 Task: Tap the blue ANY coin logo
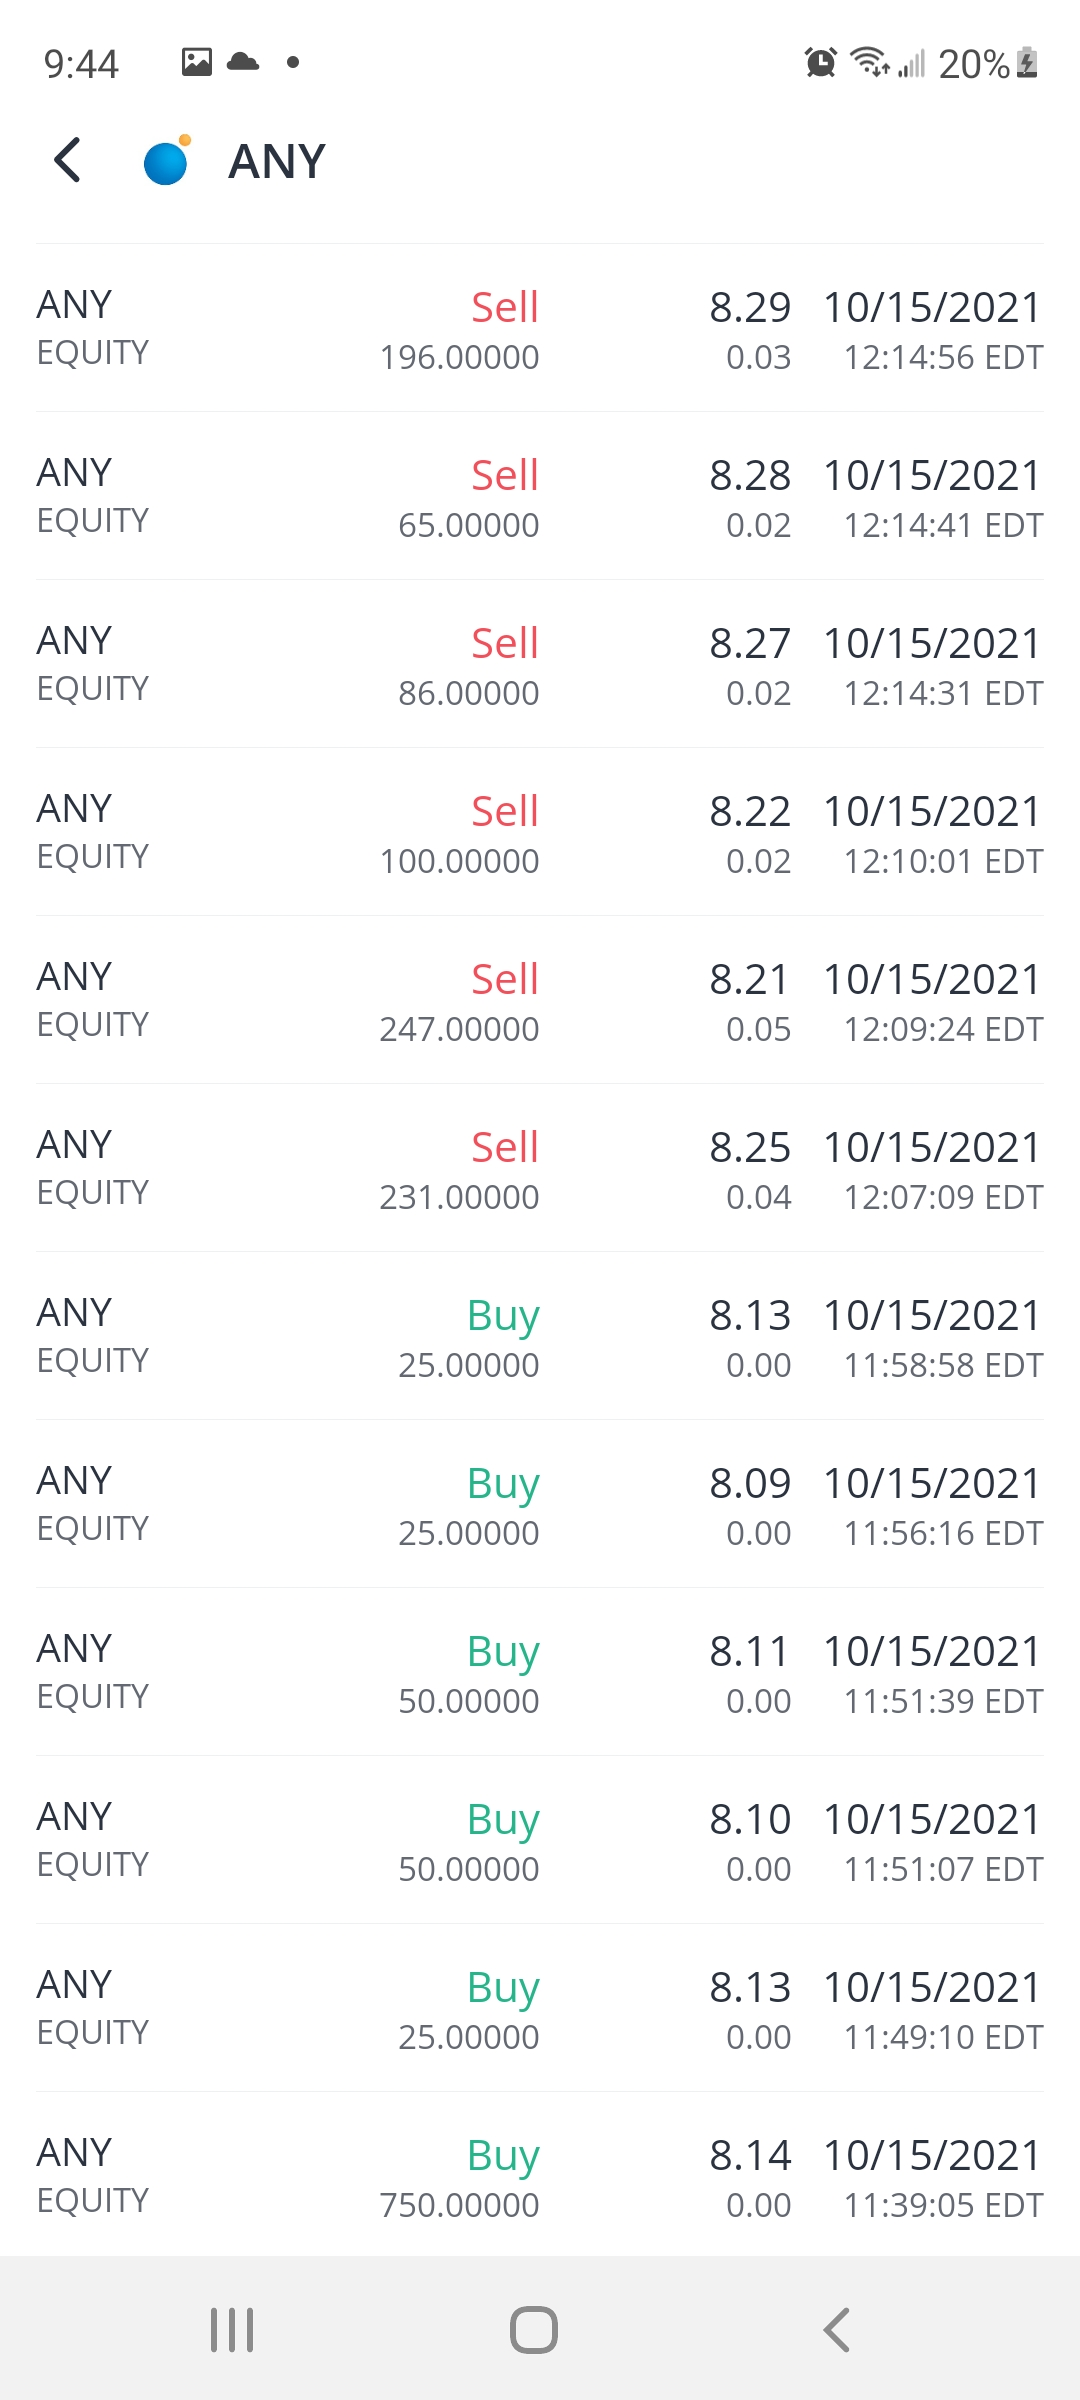click(x=166, y=162)
